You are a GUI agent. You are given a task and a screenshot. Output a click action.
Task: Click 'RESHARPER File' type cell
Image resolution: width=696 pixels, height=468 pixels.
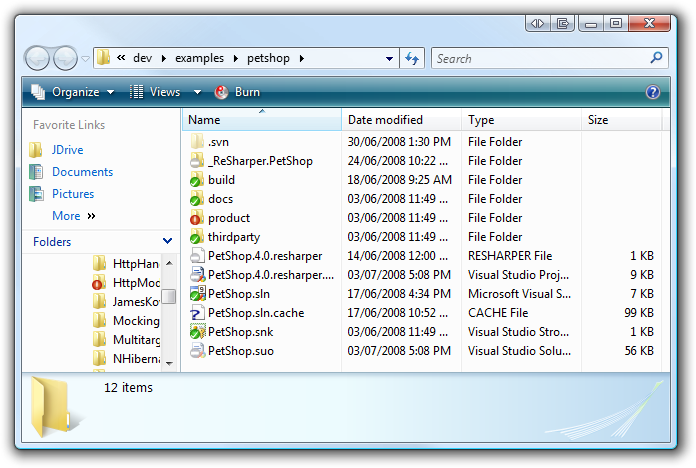coord(510,256)
